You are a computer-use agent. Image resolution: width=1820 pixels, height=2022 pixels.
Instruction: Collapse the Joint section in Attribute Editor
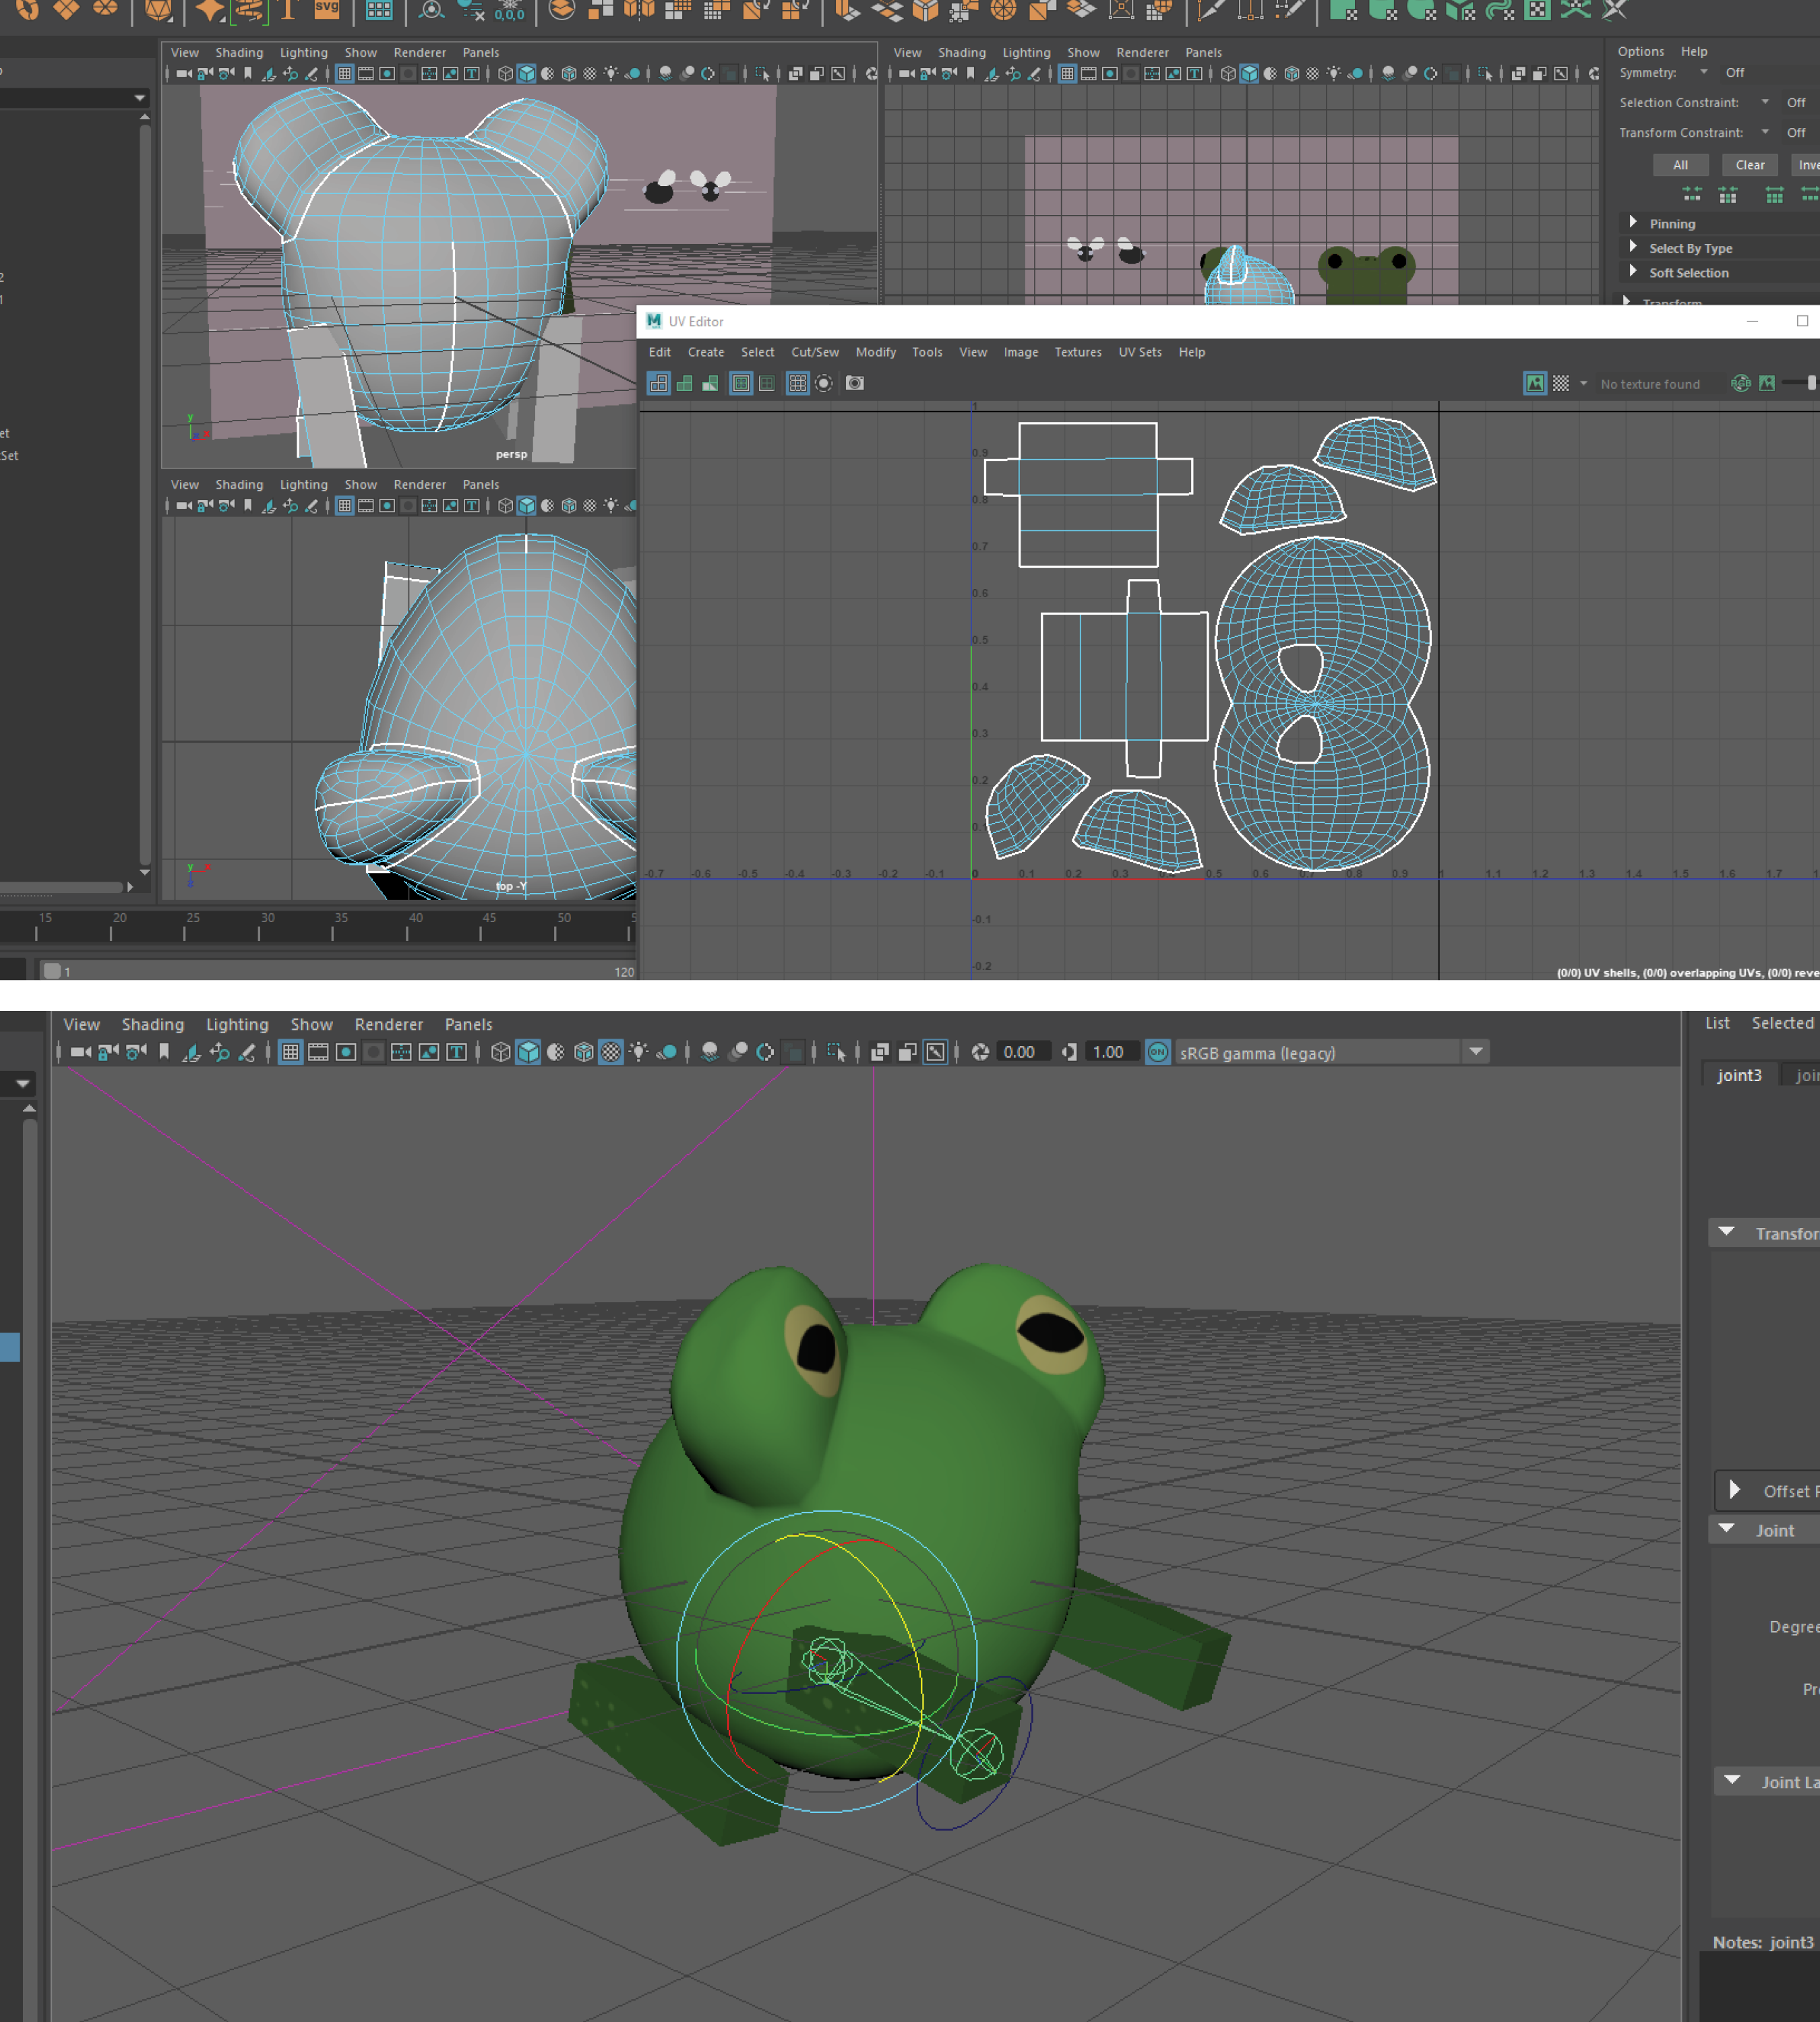(x=1727, y=1529)
